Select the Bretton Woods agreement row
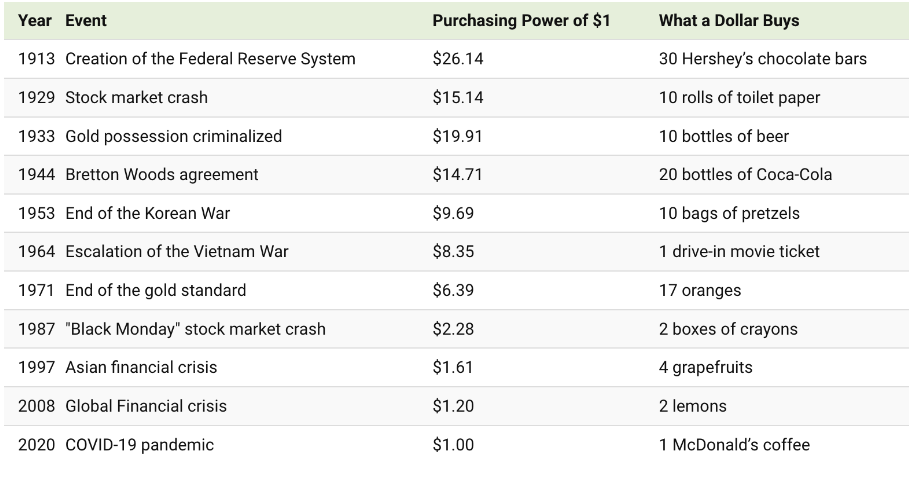The image size is (918, 479). [x=162, y=175]
